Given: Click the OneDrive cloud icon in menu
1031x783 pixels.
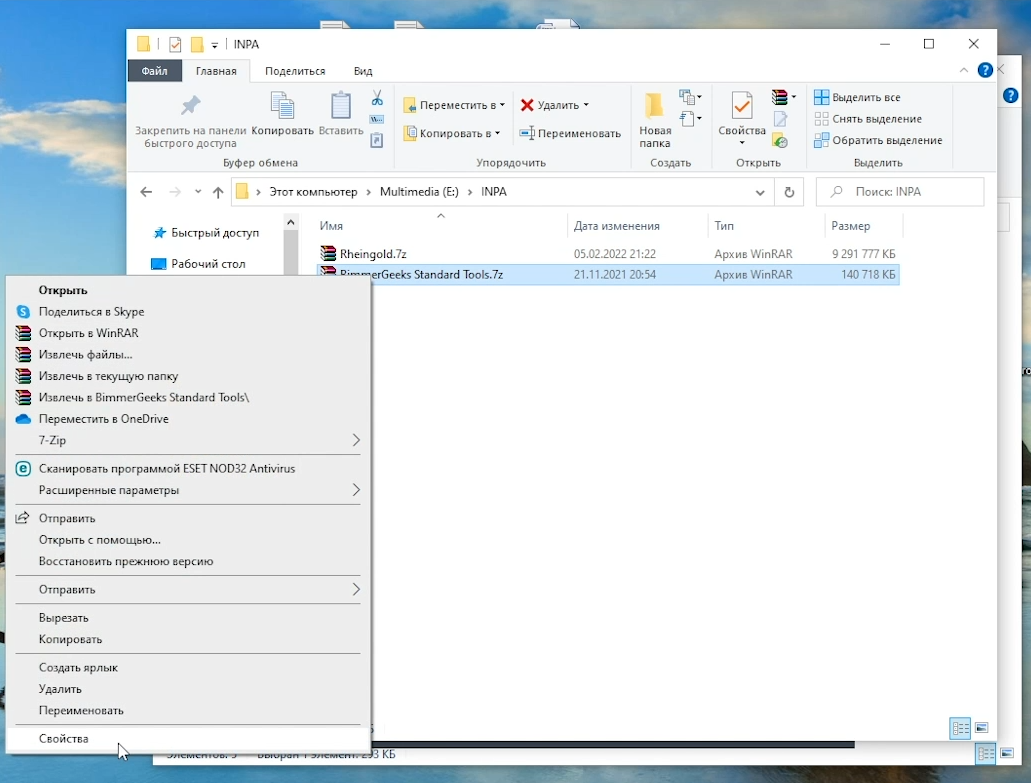Looking at the screenshot, I should [23, 419].
